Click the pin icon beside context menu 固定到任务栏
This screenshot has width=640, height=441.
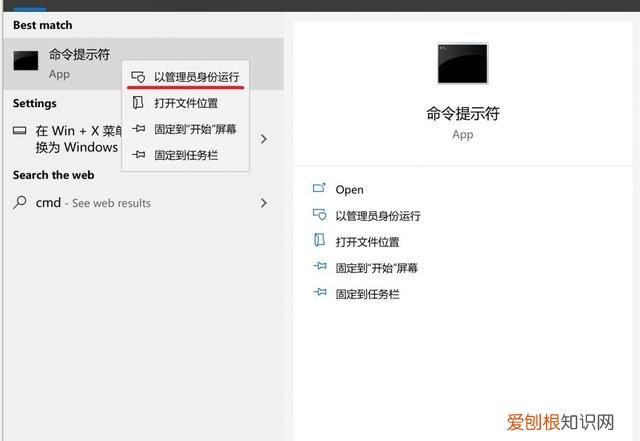point(138,155)
